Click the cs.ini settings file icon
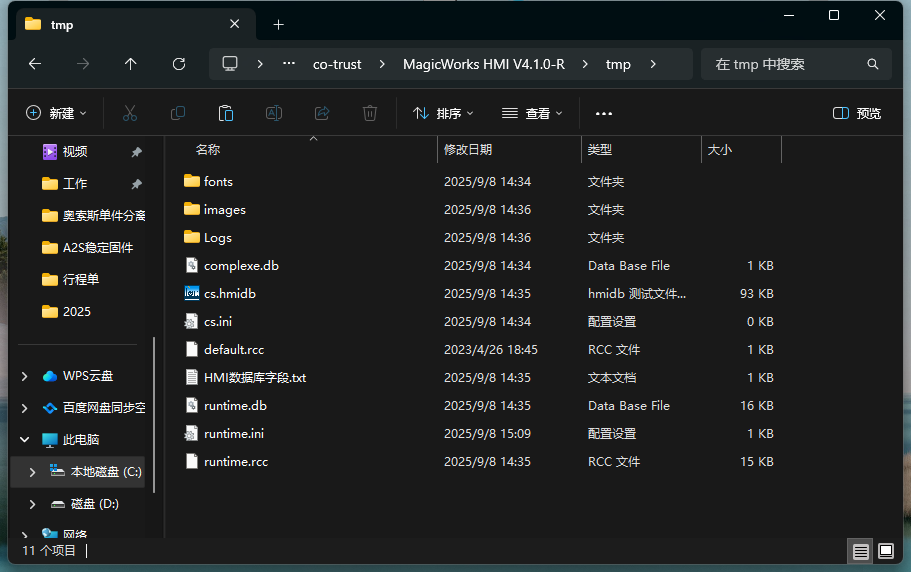The height and width of the screenshot is (572, 911). click(191, 321)
